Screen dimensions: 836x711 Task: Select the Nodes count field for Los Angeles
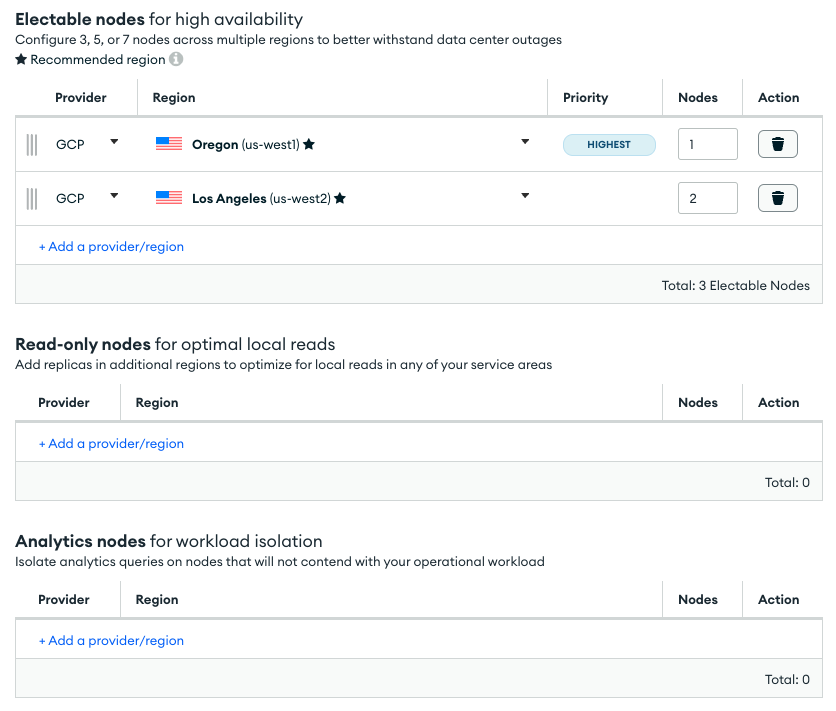[707, 198]
